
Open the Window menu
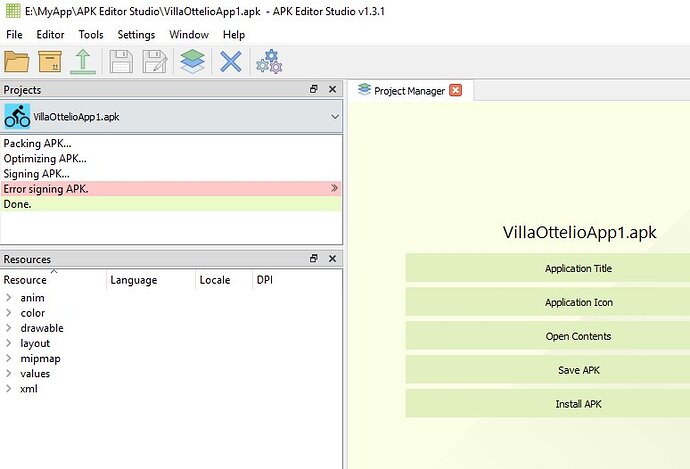(x=189, y=34)
